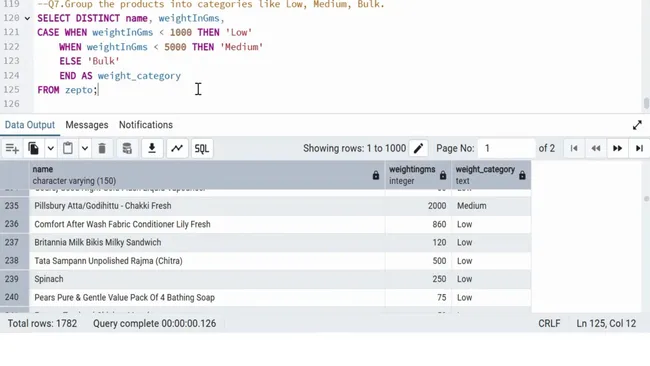Delete selected rows trash icon
650x366 pixels.
pos(102,148)
